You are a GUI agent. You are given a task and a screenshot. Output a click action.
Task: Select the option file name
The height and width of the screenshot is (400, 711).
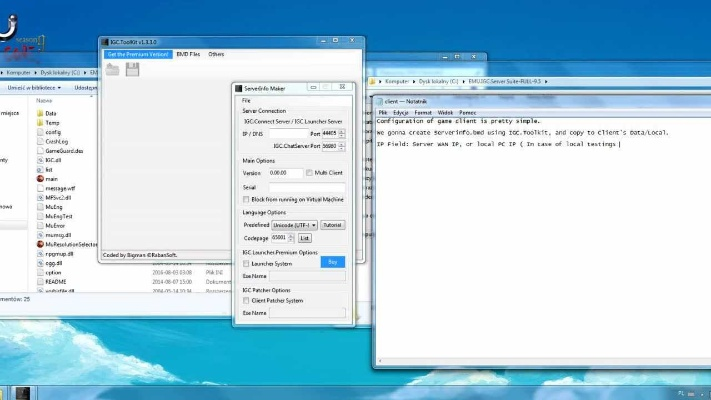pyautogui.click(x=53, y=273)
